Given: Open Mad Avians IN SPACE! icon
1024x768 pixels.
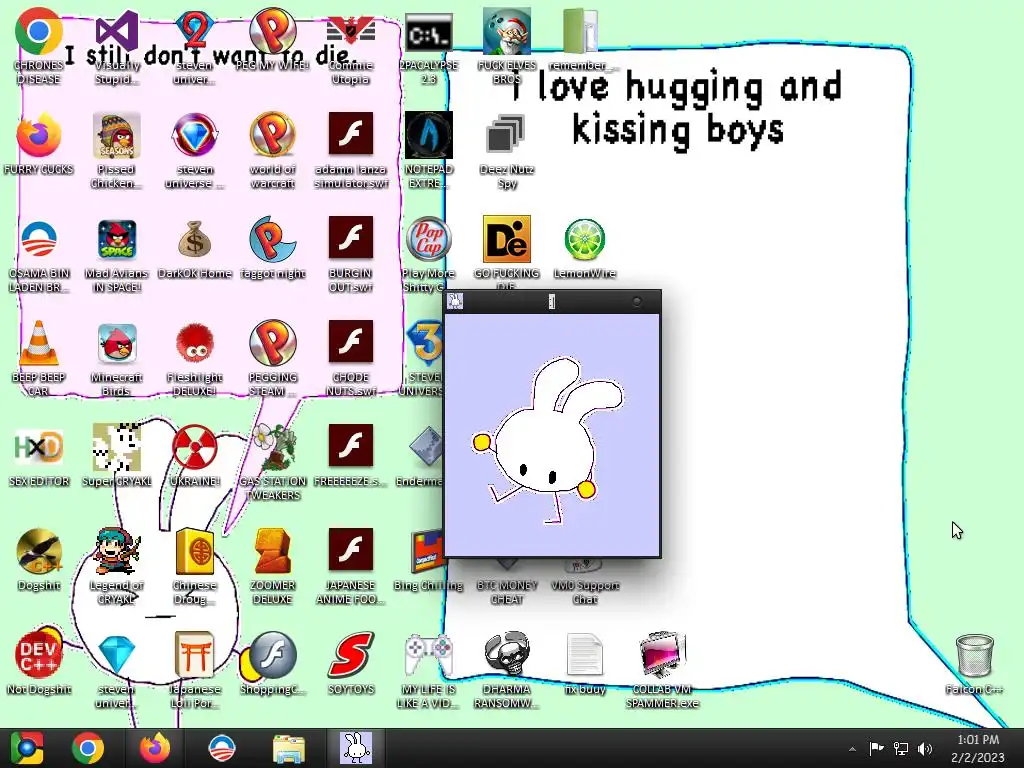Looking at the screenshot, I should 117,239.
